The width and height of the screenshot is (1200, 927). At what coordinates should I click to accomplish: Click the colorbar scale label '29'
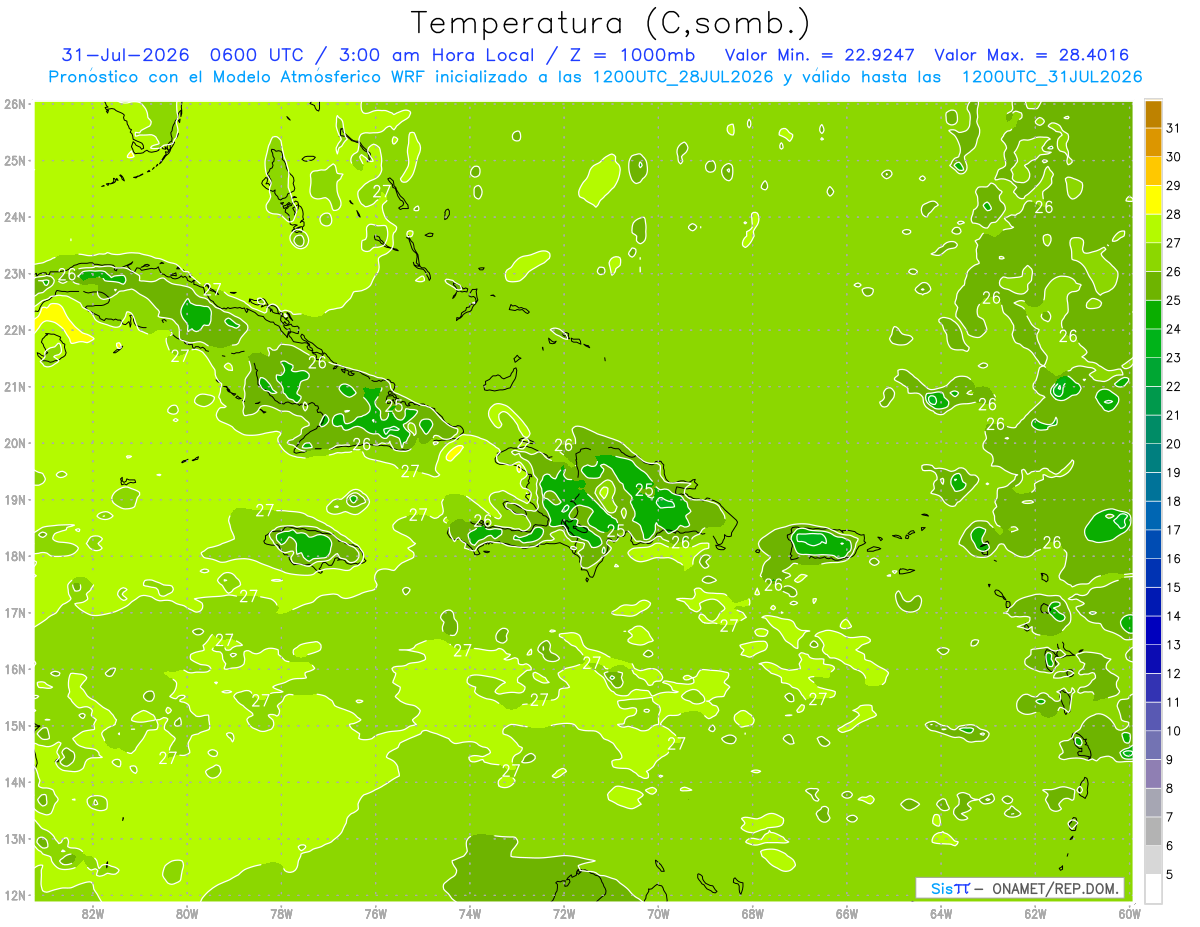[1174, 186]
